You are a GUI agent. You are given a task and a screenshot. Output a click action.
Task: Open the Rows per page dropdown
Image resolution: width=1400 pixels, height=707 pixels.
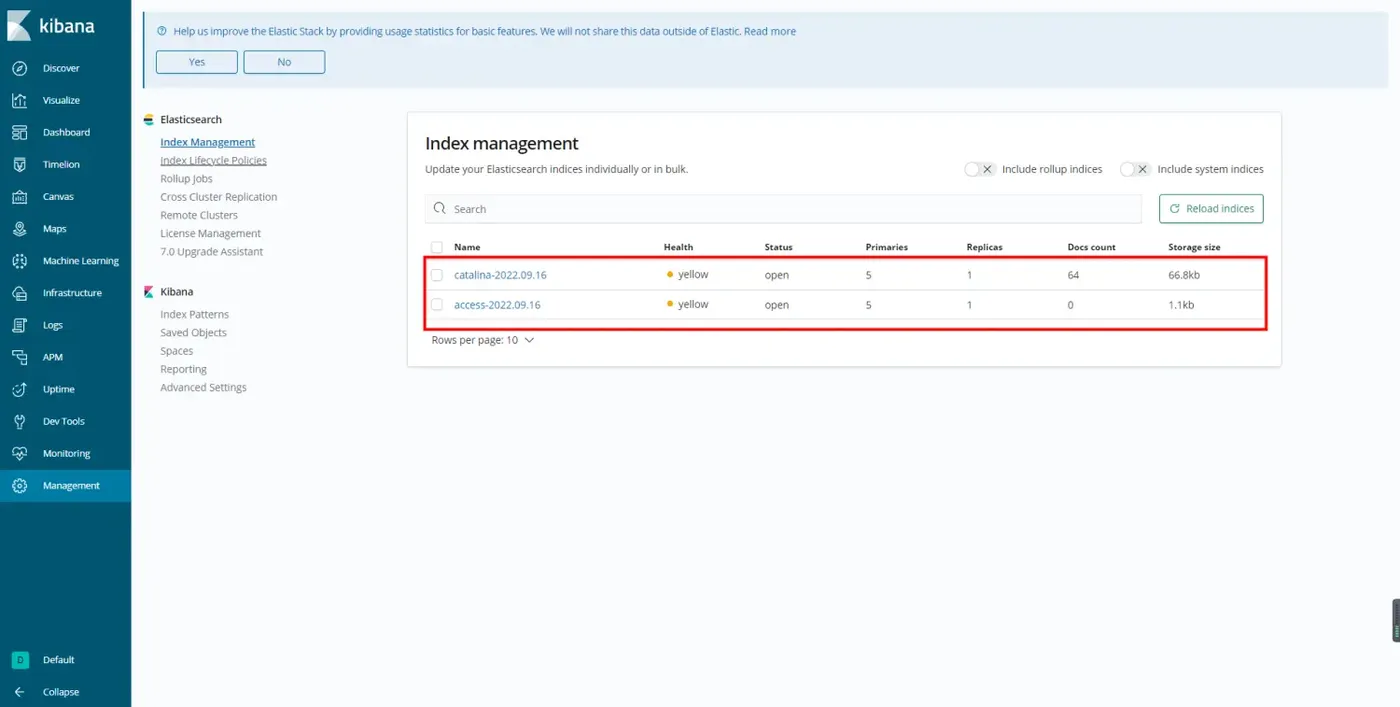[x=483, y=340]
